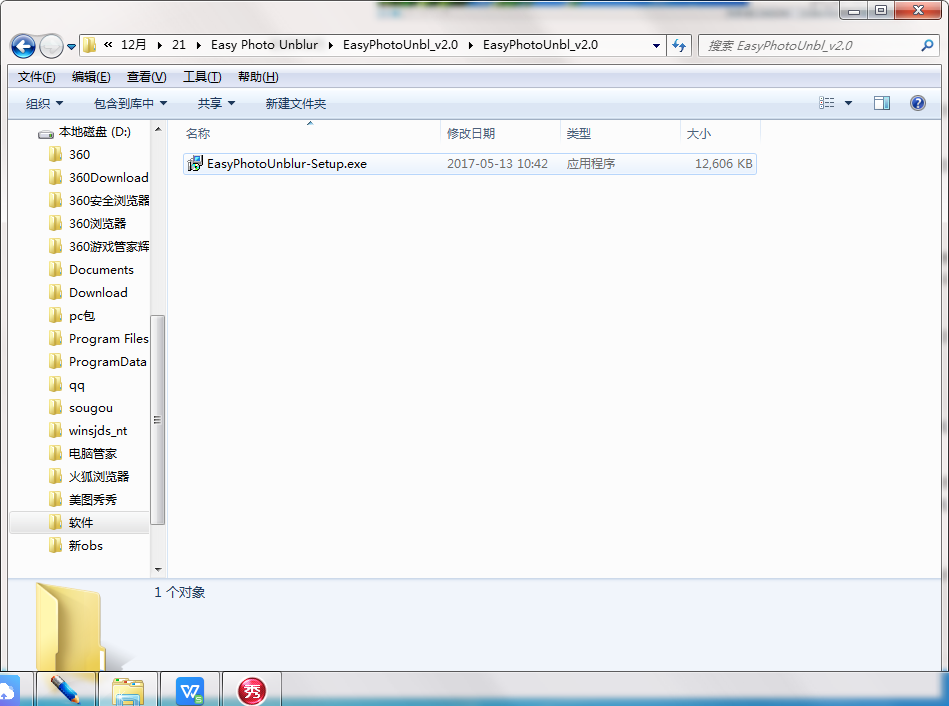The height and width of the screenshot is (706, 949).
Task: Click the search magnifier icon
Action: [927, 45]
